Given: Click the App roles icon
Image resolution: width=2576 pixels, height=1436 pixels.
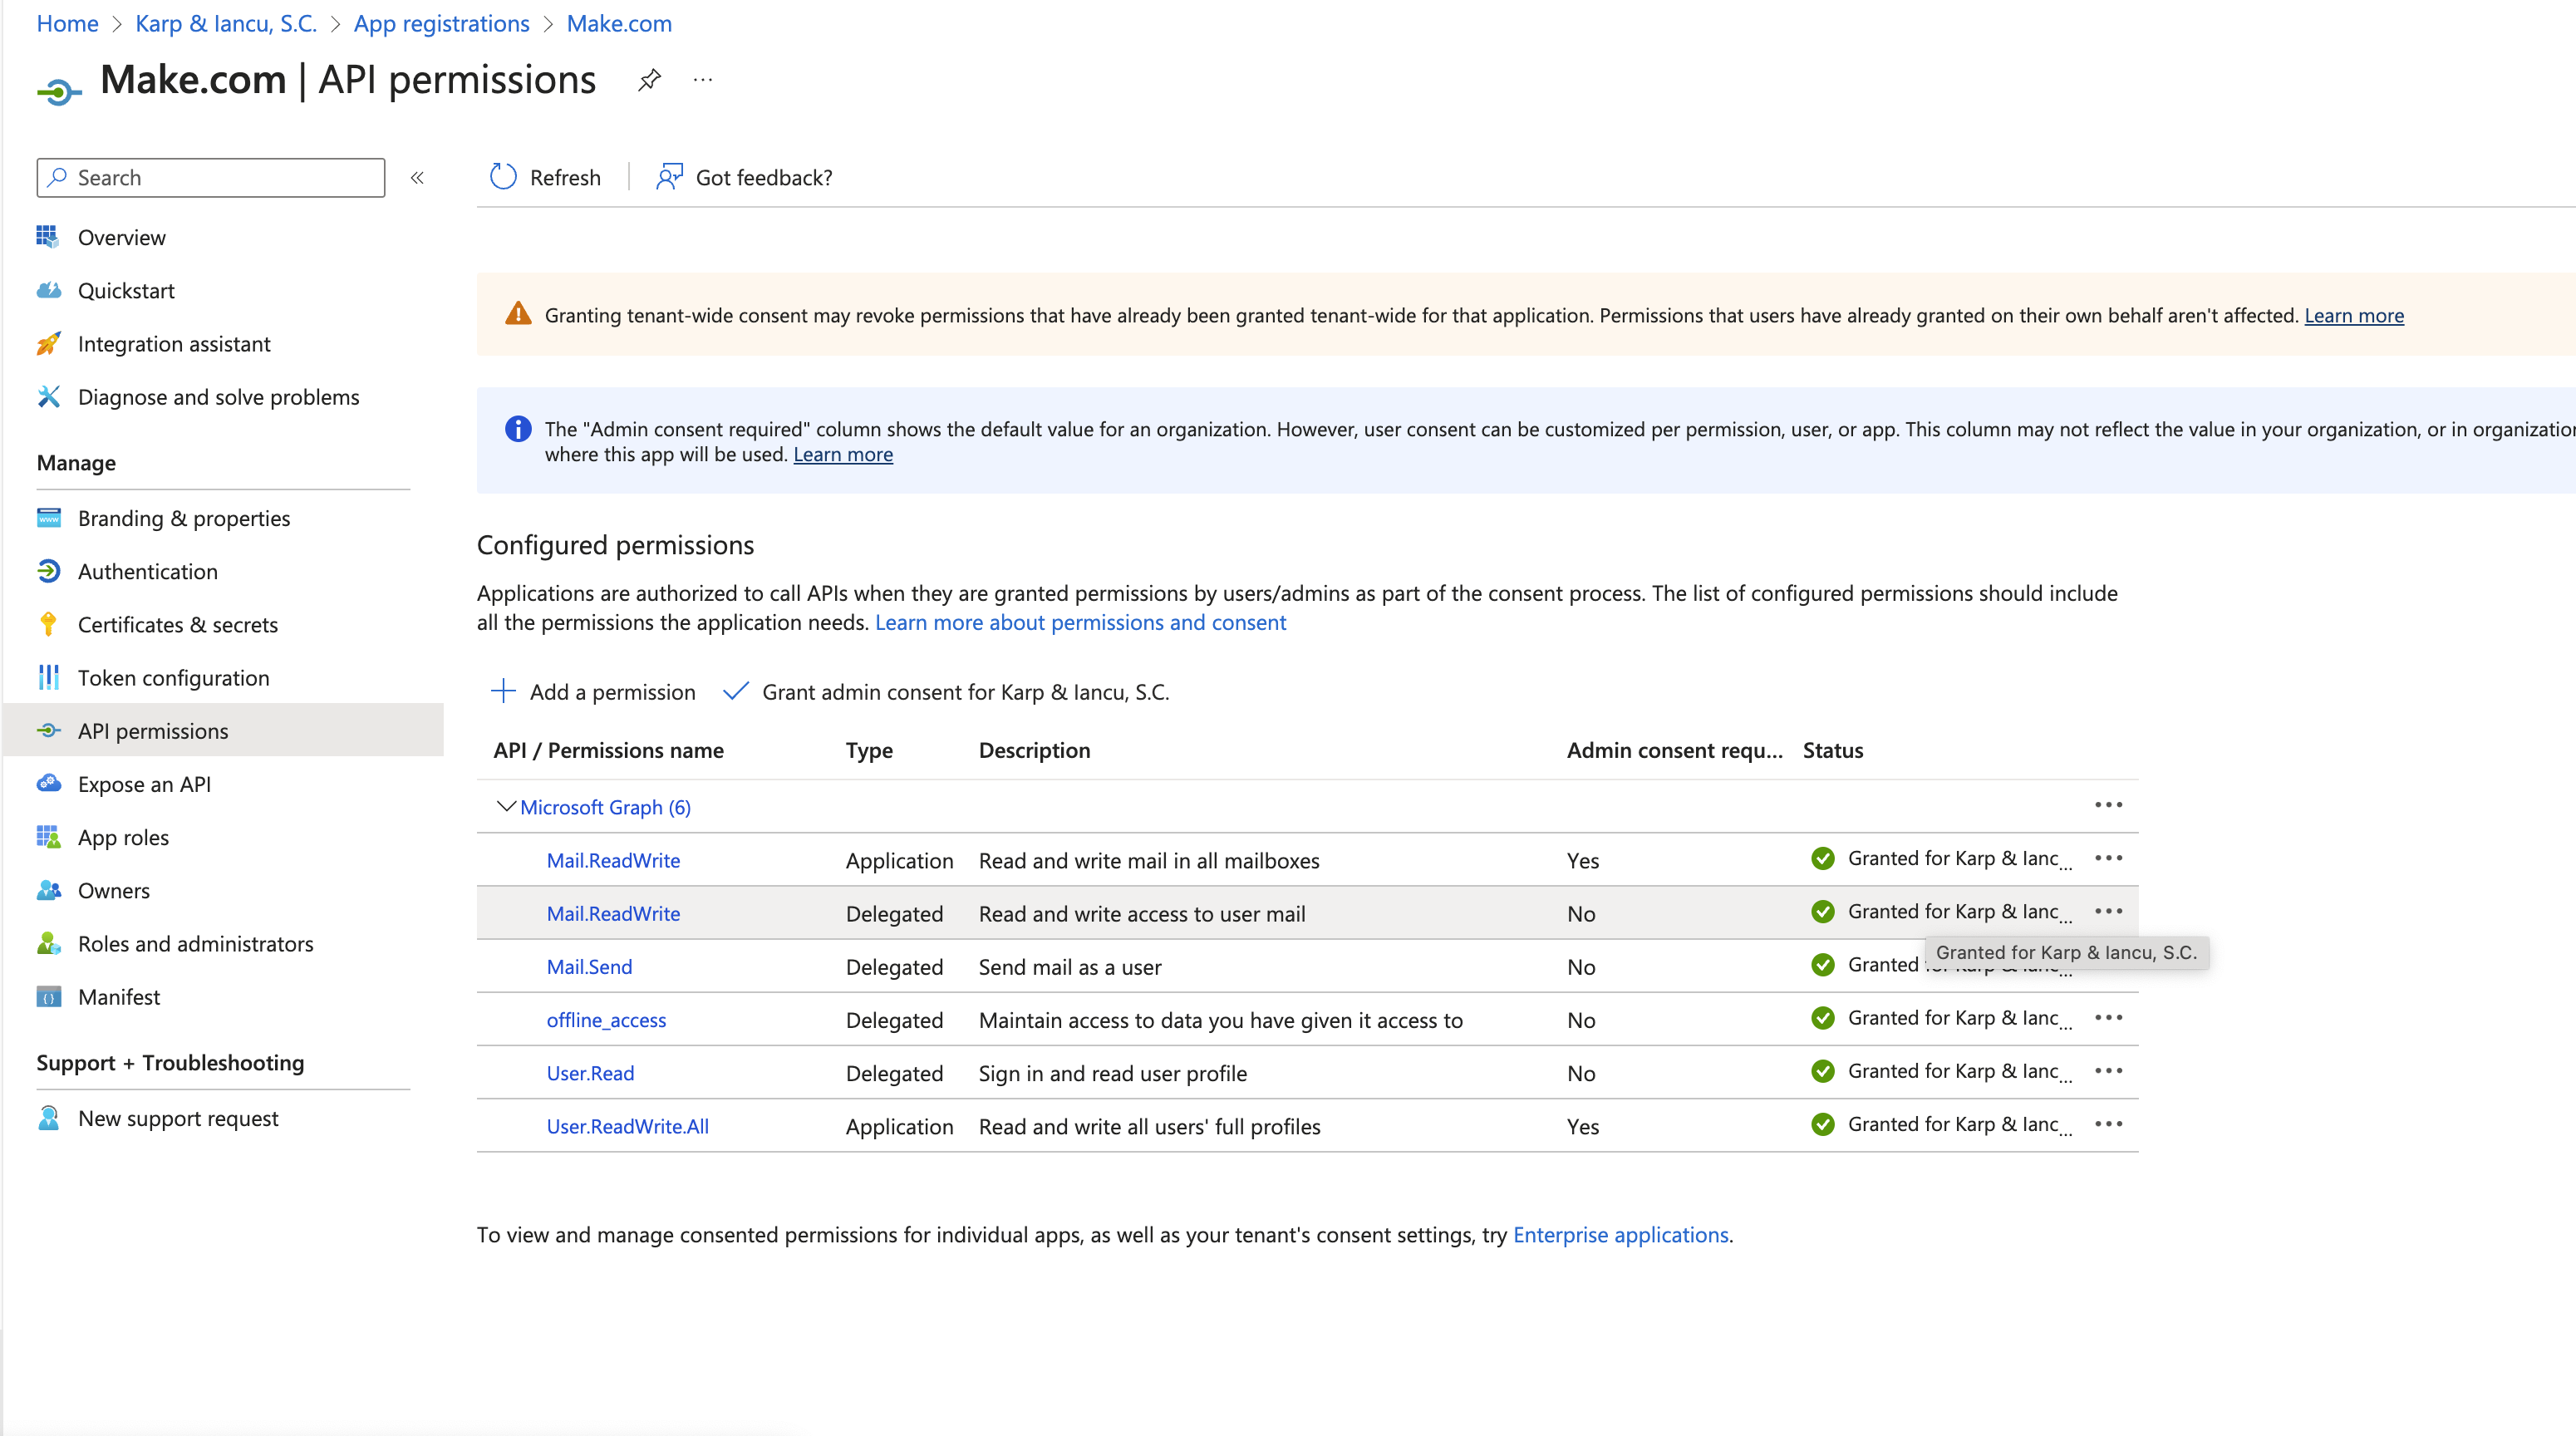Looking at the screenshot, I should pyautogui.click(x=48, y=836).
